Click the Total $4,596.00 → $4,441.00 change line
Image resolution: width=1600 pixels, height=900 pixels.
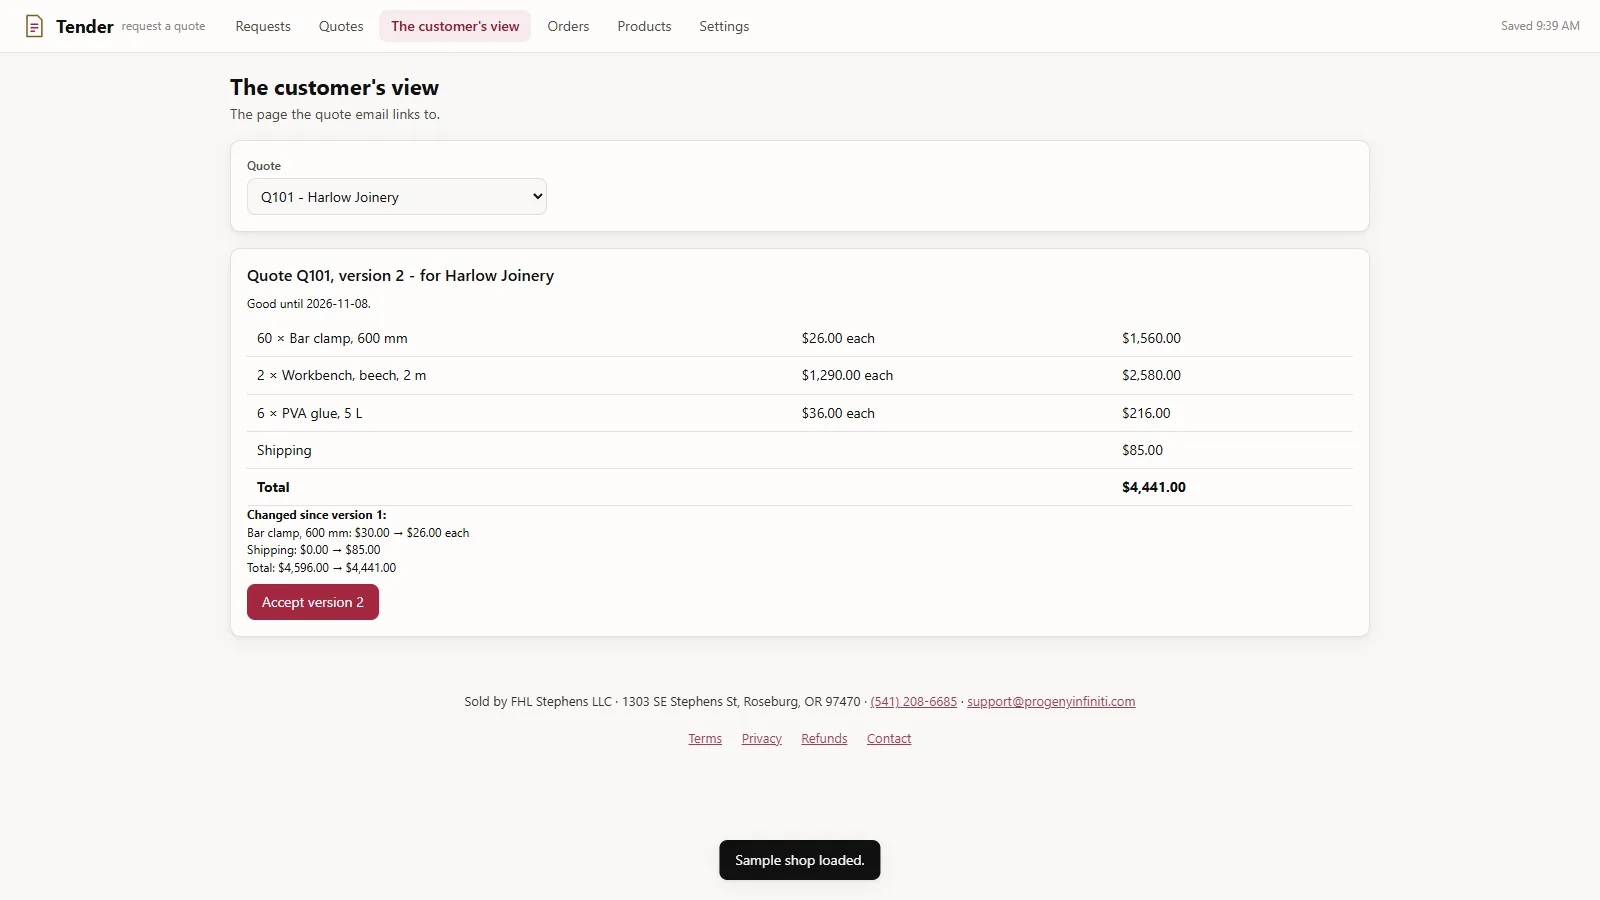(321, 568)
